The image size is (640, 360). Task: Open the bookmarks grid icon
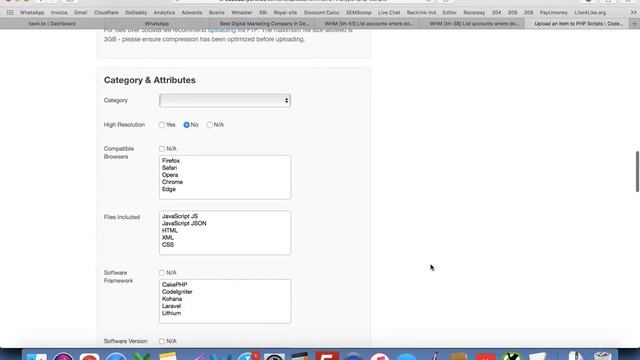click(x=10, y=13)
